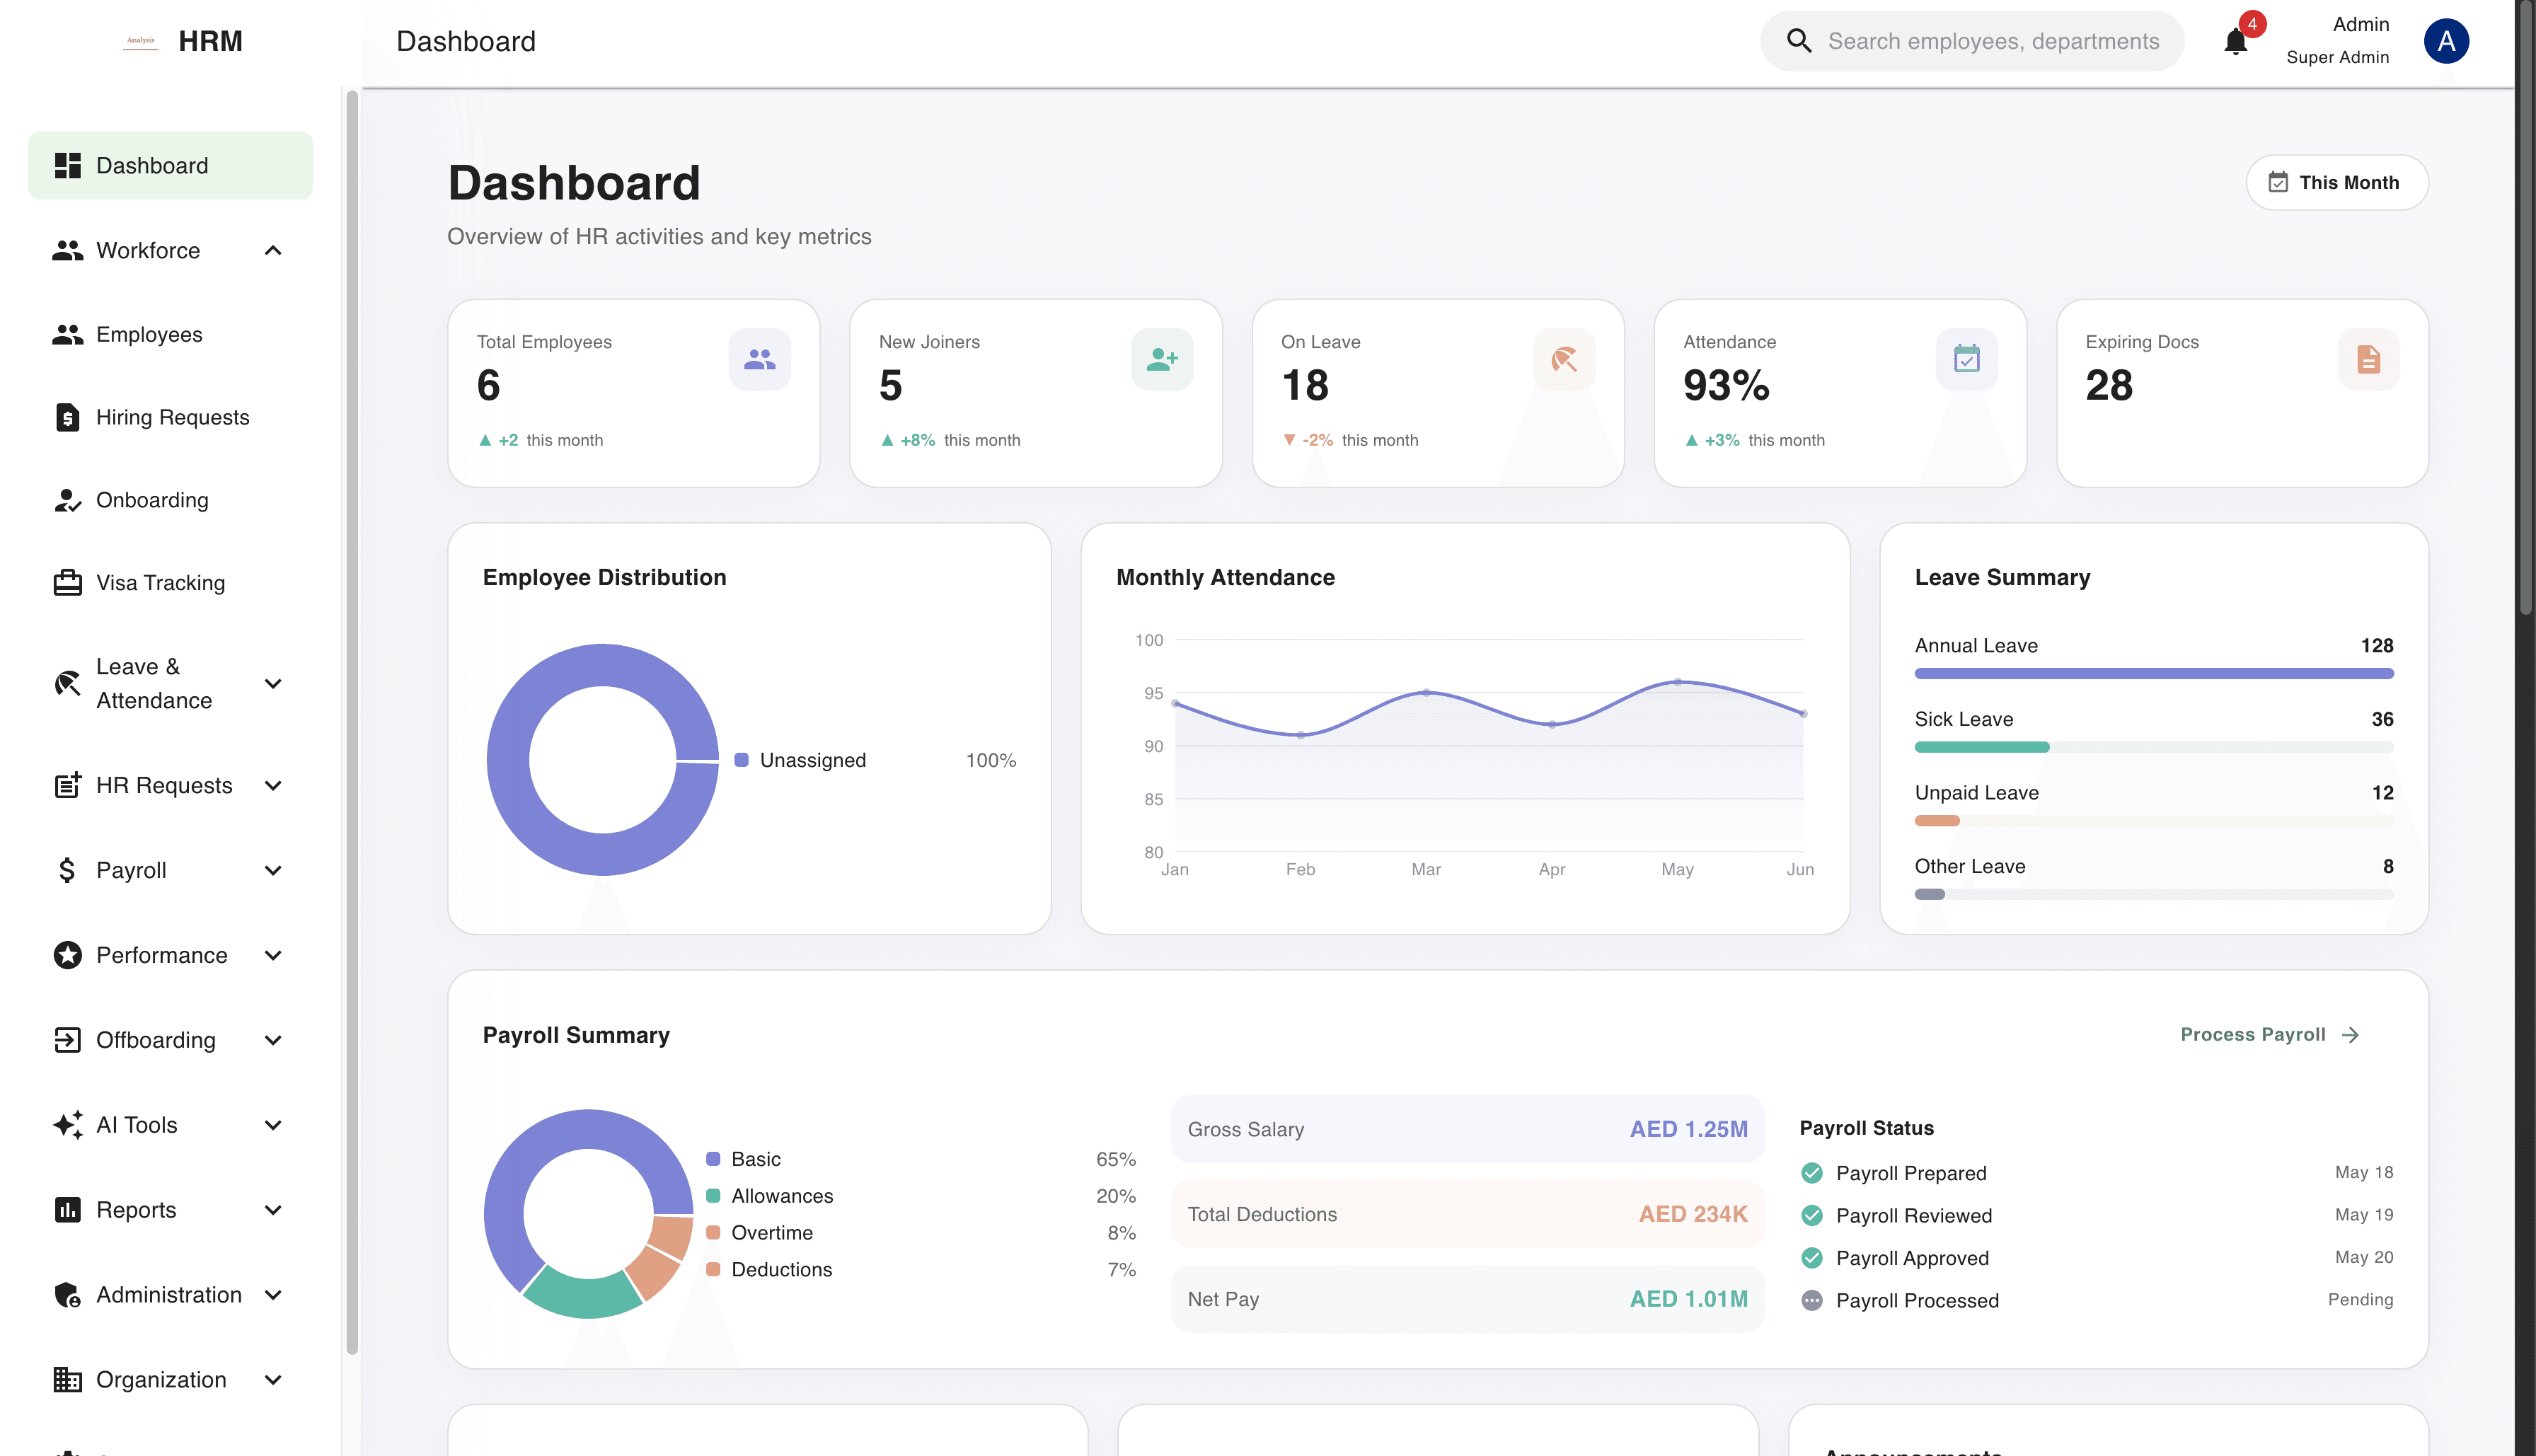Click the Administration shield icon
The height and width of the screenshot is (1456, 2536).
(x=67, y=1295)
